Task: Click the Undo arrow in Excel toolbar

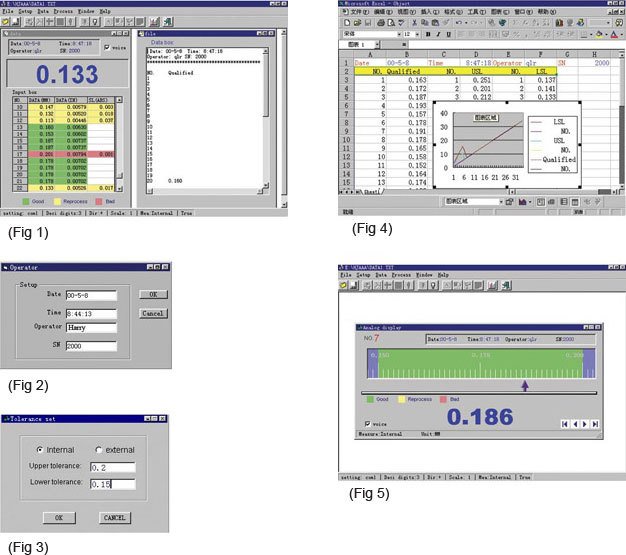Action: tap(459, 23)
